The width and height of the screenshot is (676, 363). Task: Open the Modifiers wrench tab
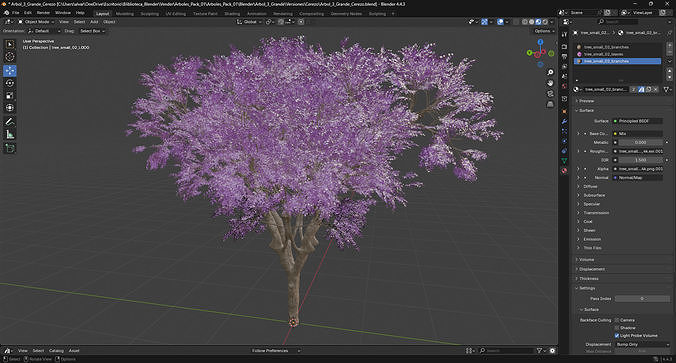(564, 122)
